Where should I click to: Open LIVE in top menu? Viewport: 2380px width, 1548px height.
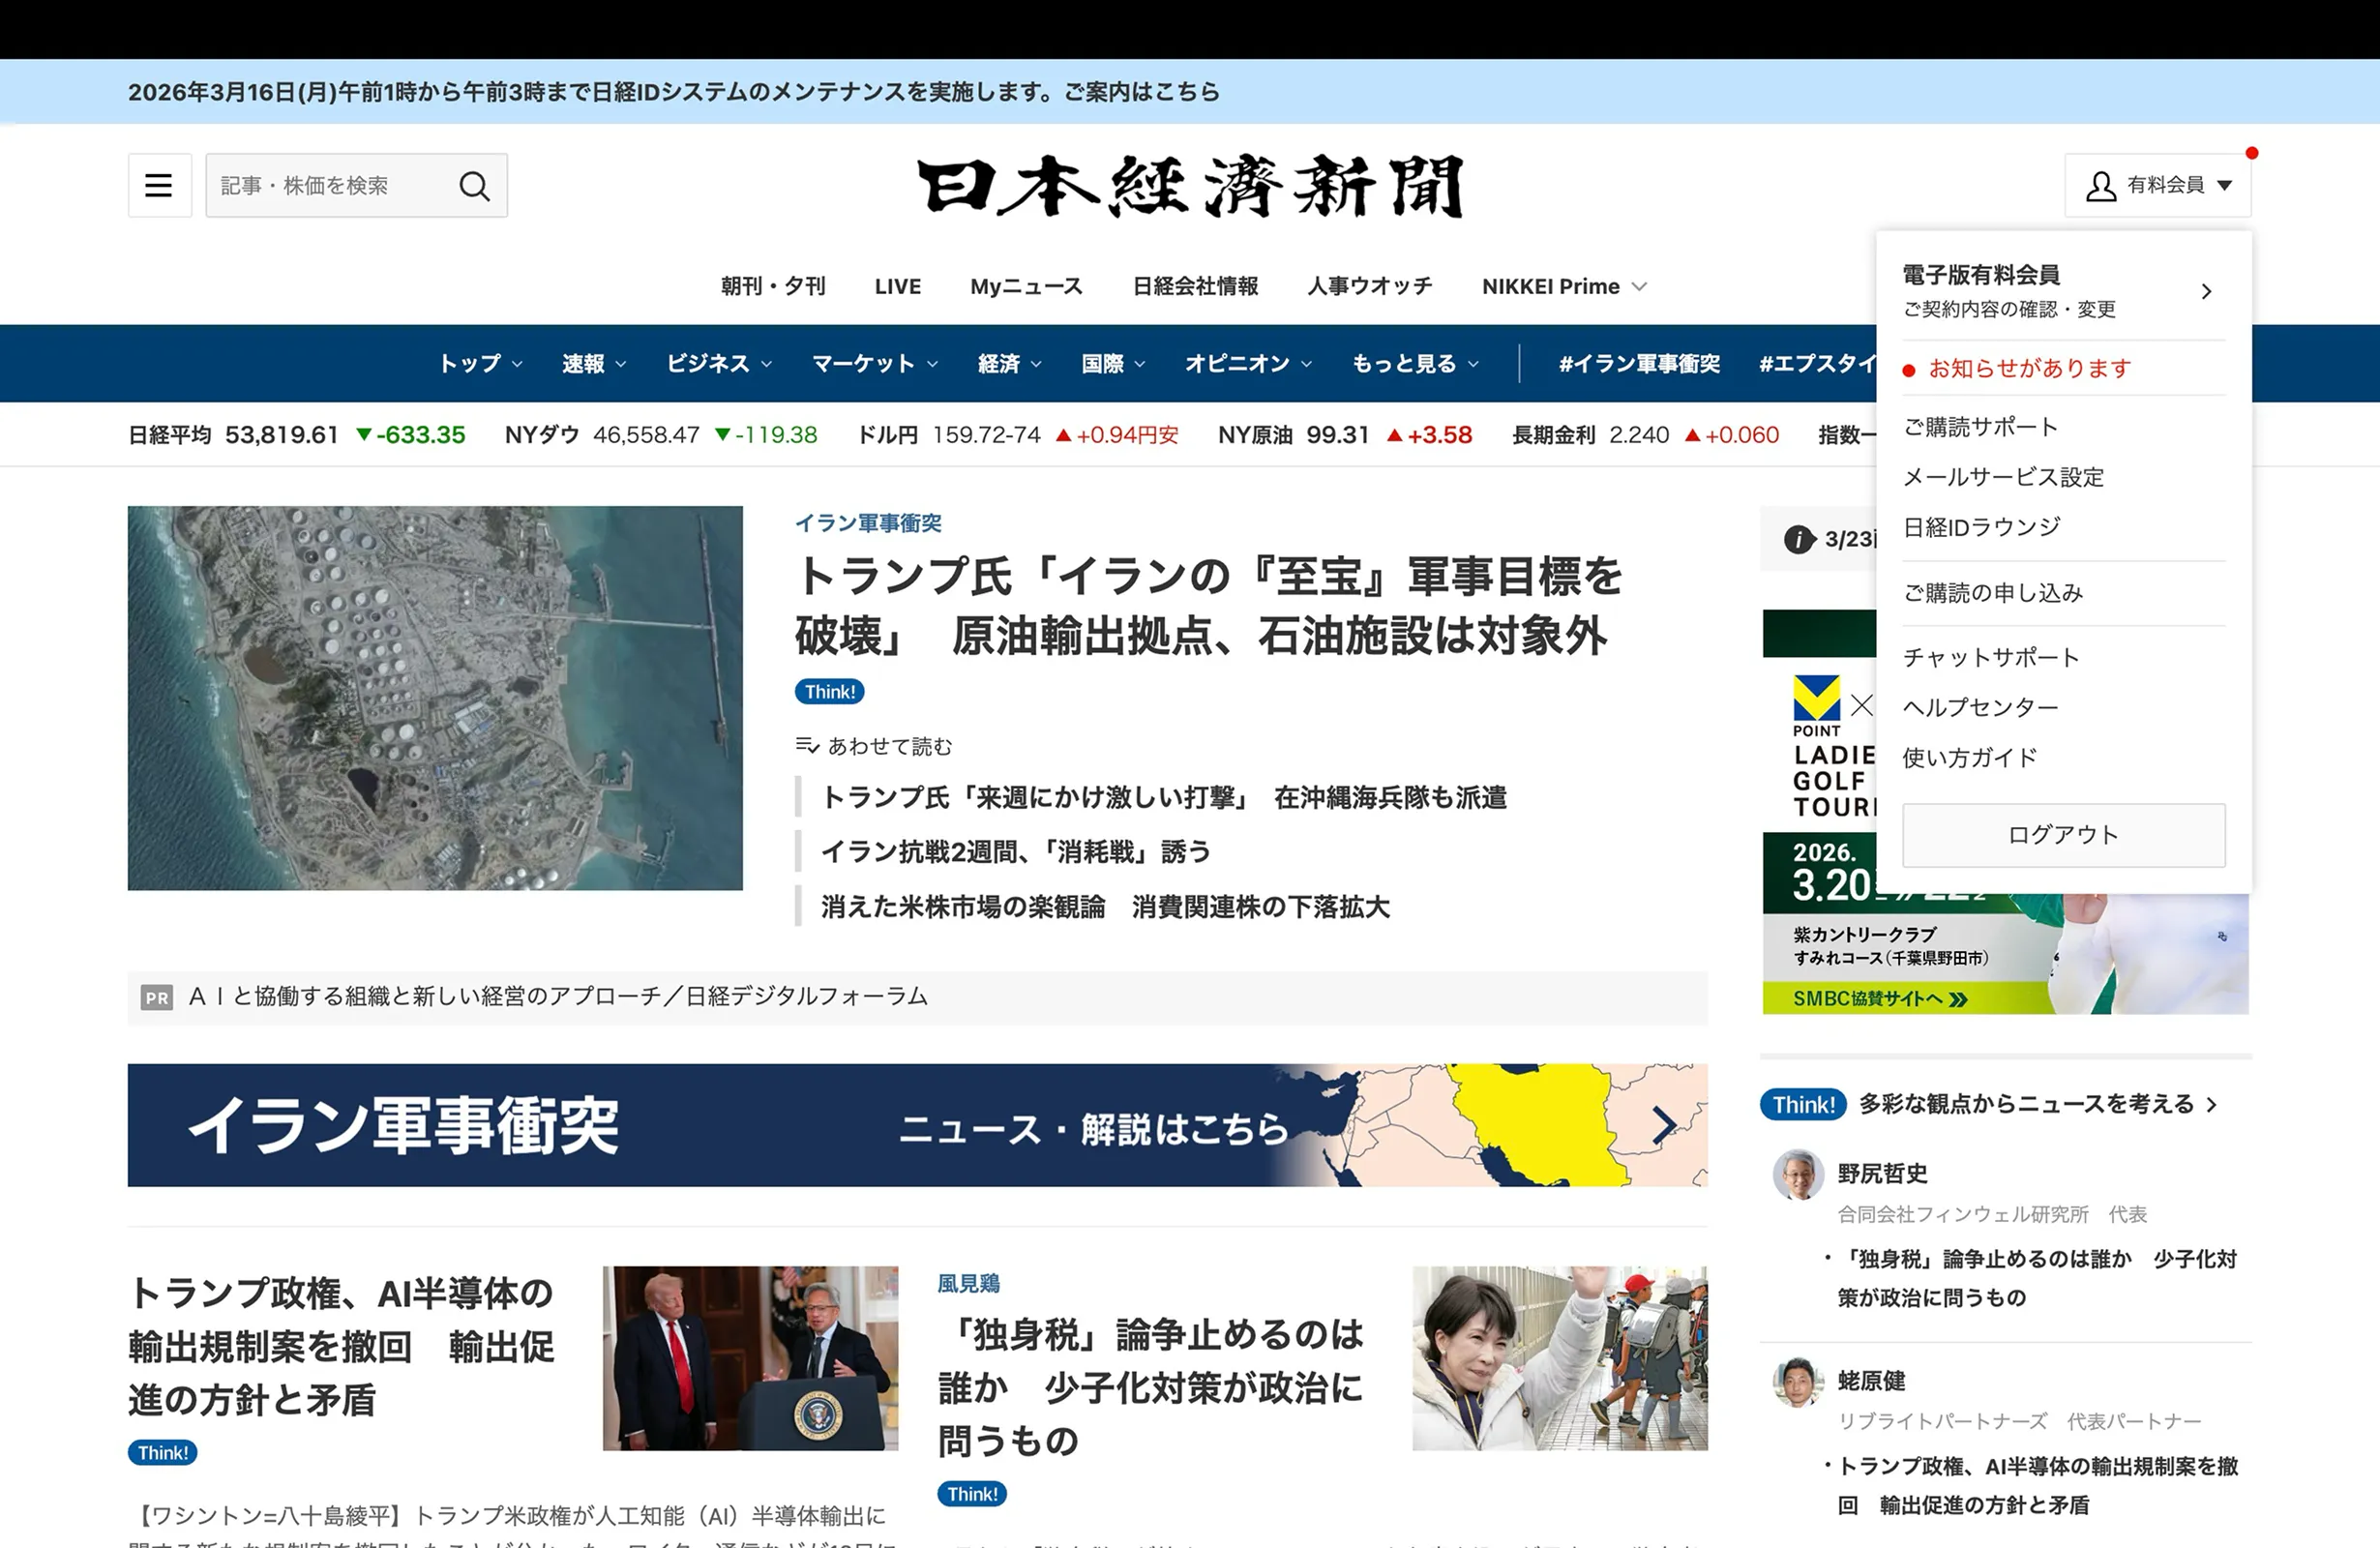click(x=897, y=286)
